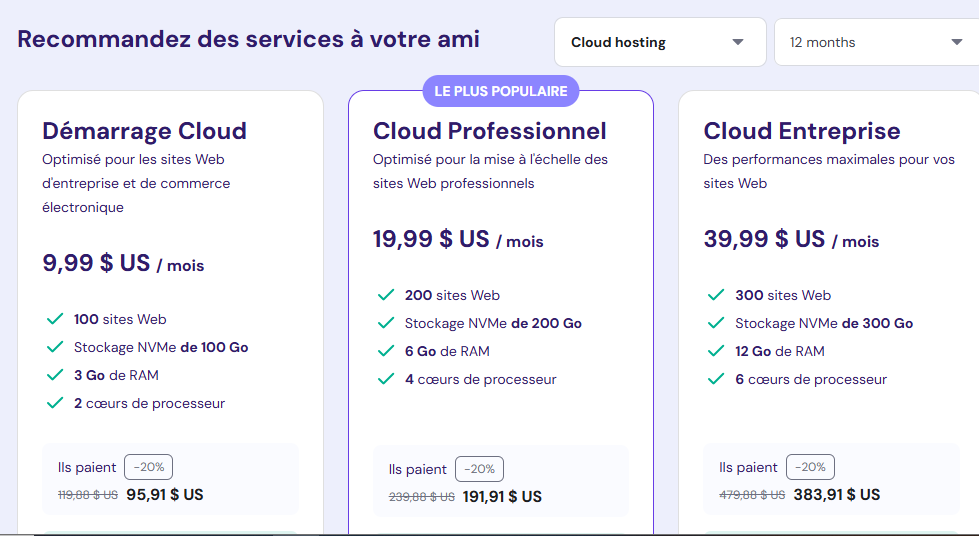Expand the 12 months period dropdown
The width and height of the screenshot is (979, 536).
[877, 42]
